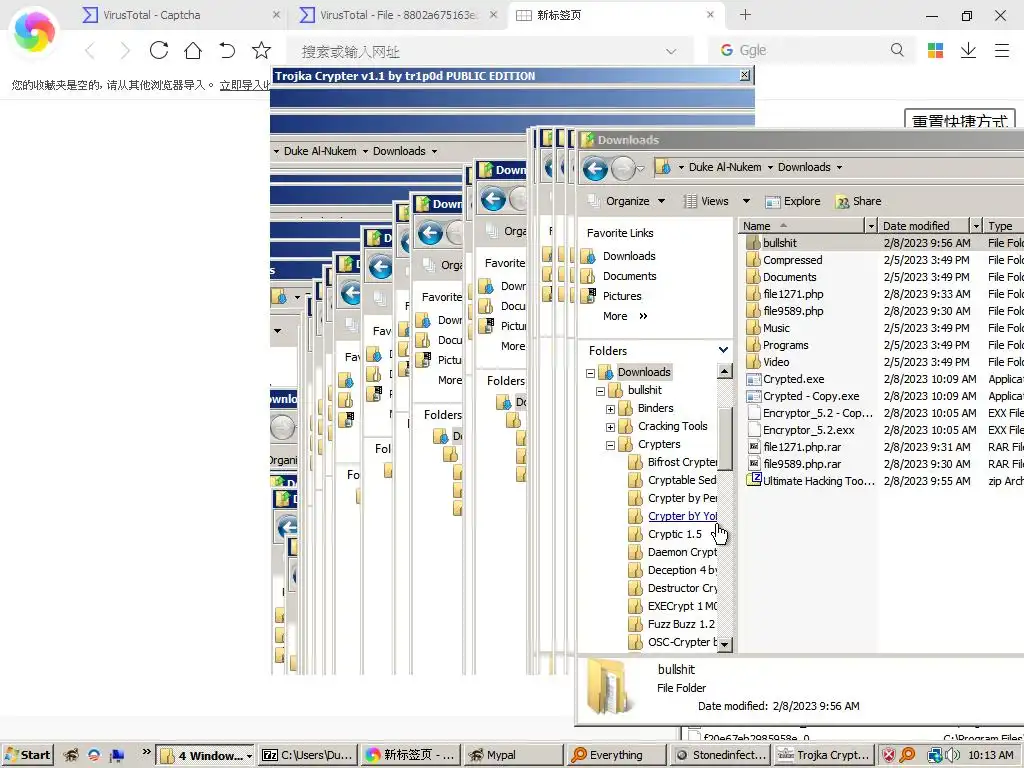
Task: Select the Crypted - Copy.exe file
Action: pos(810,396)
